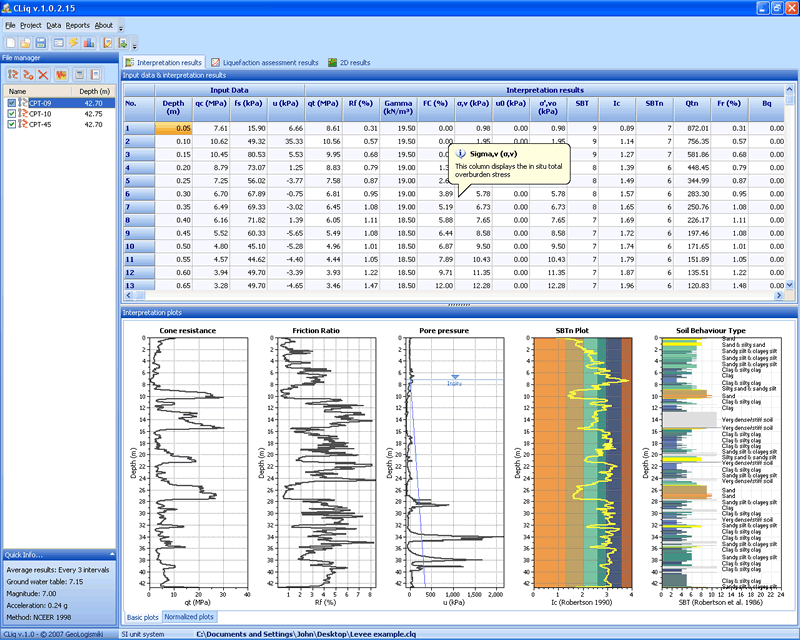
Task: Open the Data menu
Action: (x=54, y=25)
